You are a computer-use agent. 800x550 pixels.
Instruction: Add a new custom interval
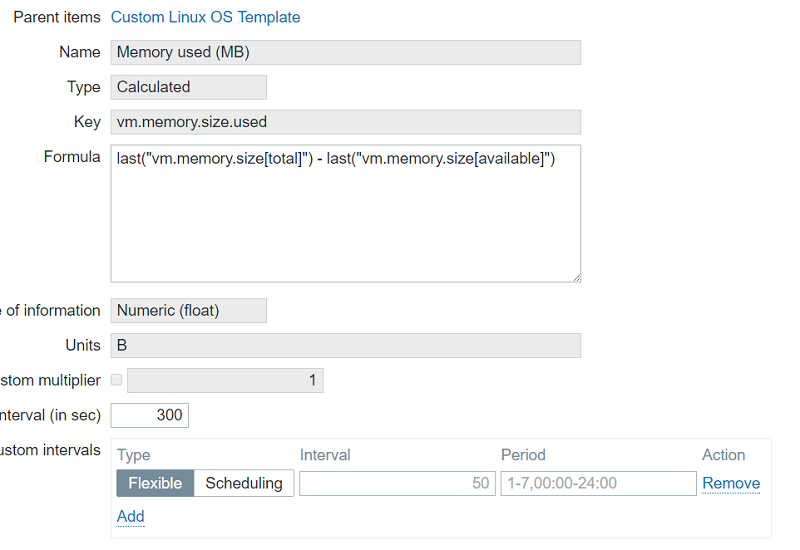[x=130, y=516]
